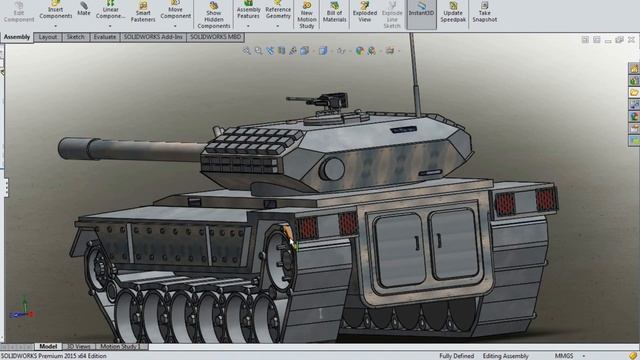Switch to the Evaluate tab
Viewport: 640px width, 360px height.
pos(105,37)
